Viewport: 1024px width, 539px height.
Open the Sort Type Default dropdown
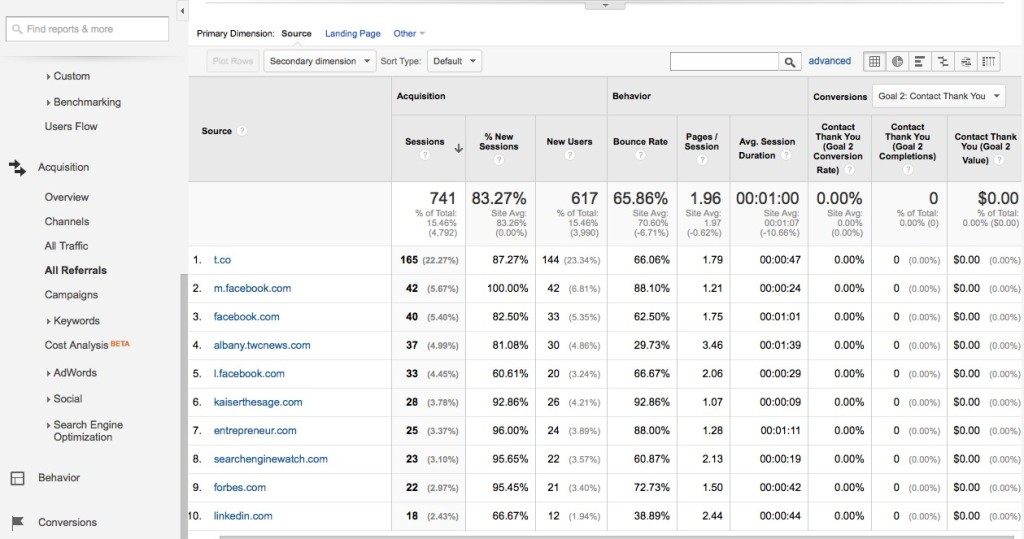click(x=455, y=61)
